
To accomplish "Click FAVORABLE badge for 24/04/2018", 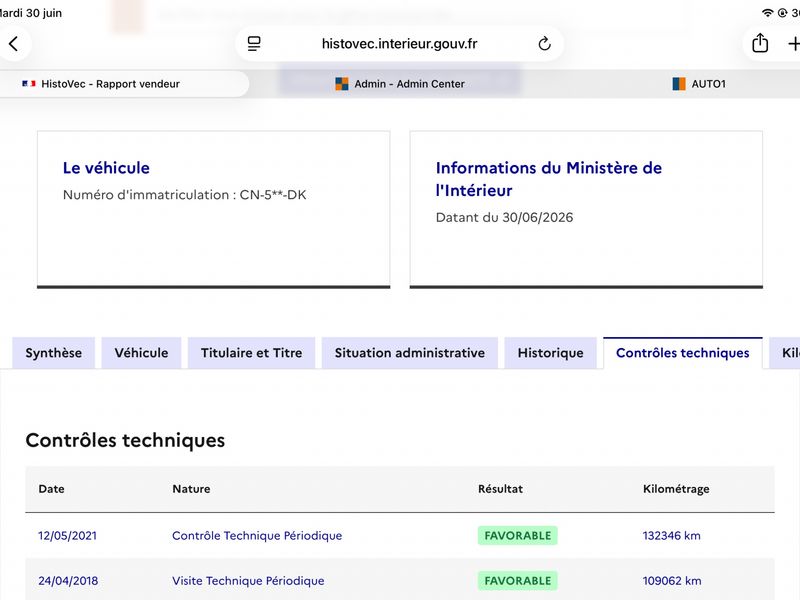I will 518,581.
